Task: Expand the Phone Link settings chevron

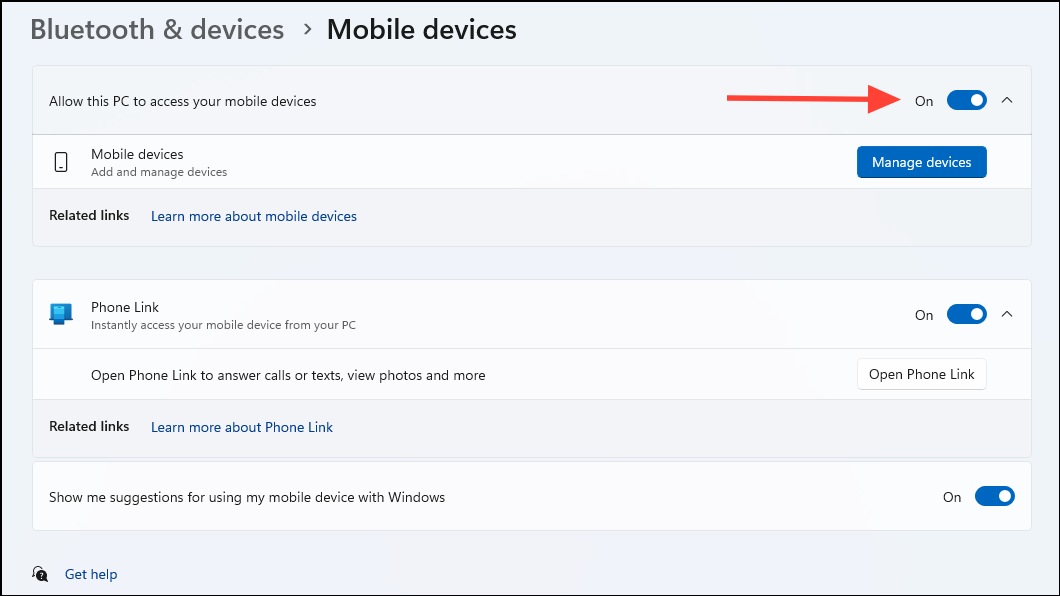Action: [1007, 313]
